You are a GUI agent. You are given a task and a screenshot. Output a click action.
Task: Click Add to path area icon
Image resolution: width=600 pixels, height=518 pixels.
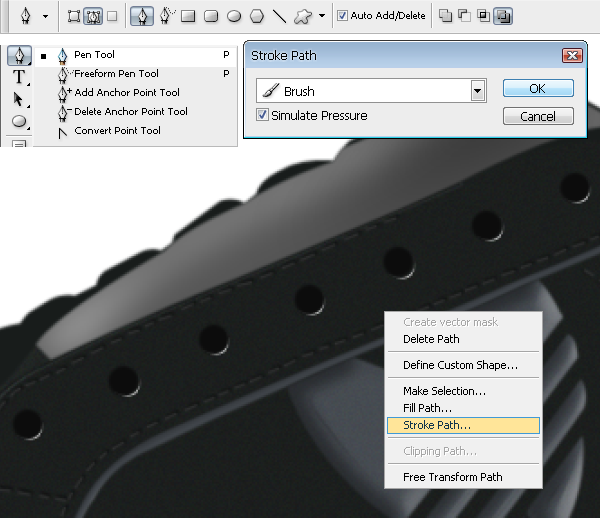pos(445,16)
